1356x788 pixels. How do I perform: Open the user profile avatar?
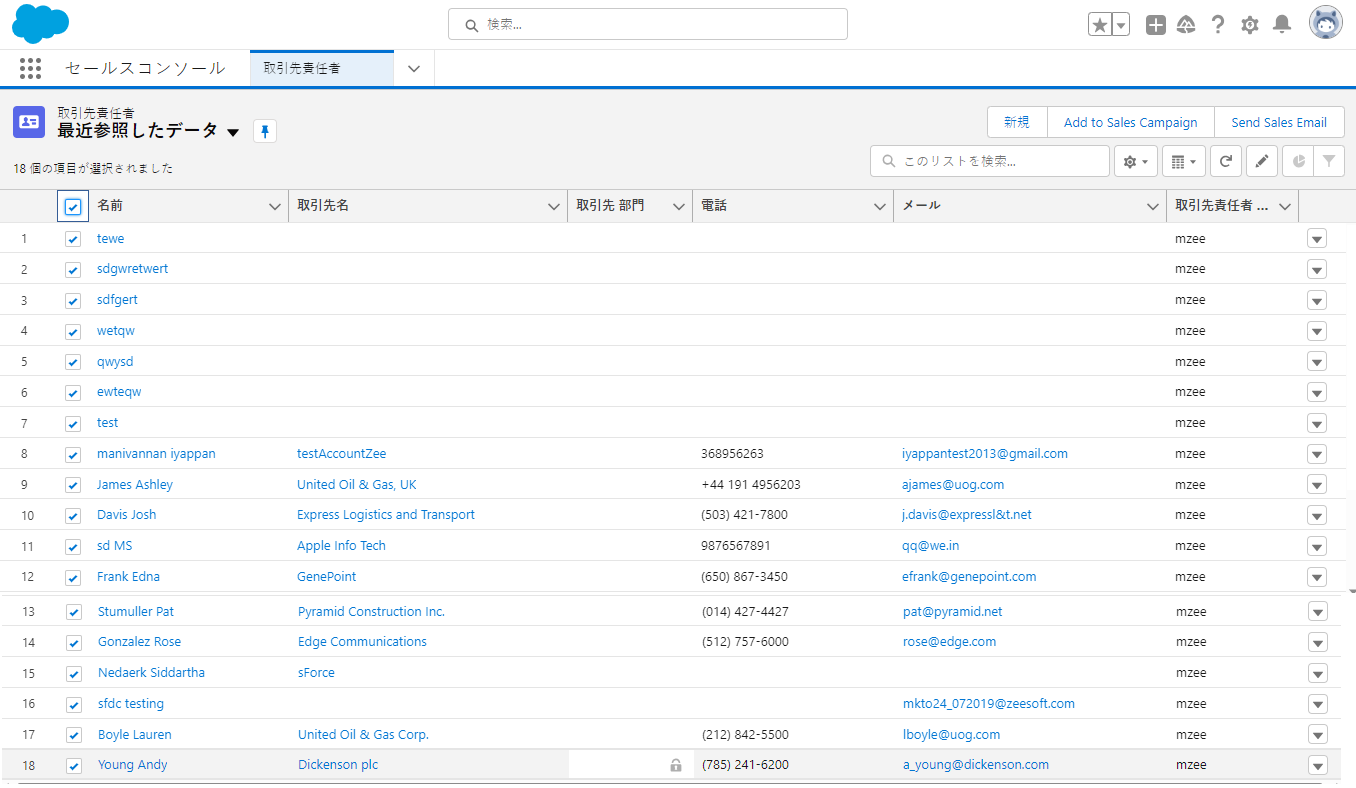tap(1326, 23)
